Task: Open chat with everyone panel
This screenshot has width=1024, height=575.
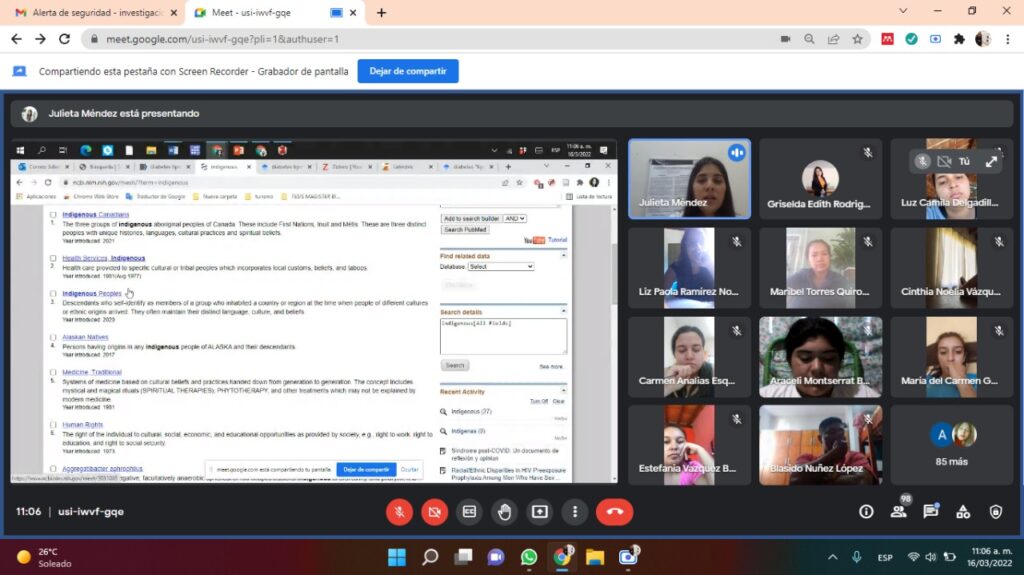Action: click(931, 512)
